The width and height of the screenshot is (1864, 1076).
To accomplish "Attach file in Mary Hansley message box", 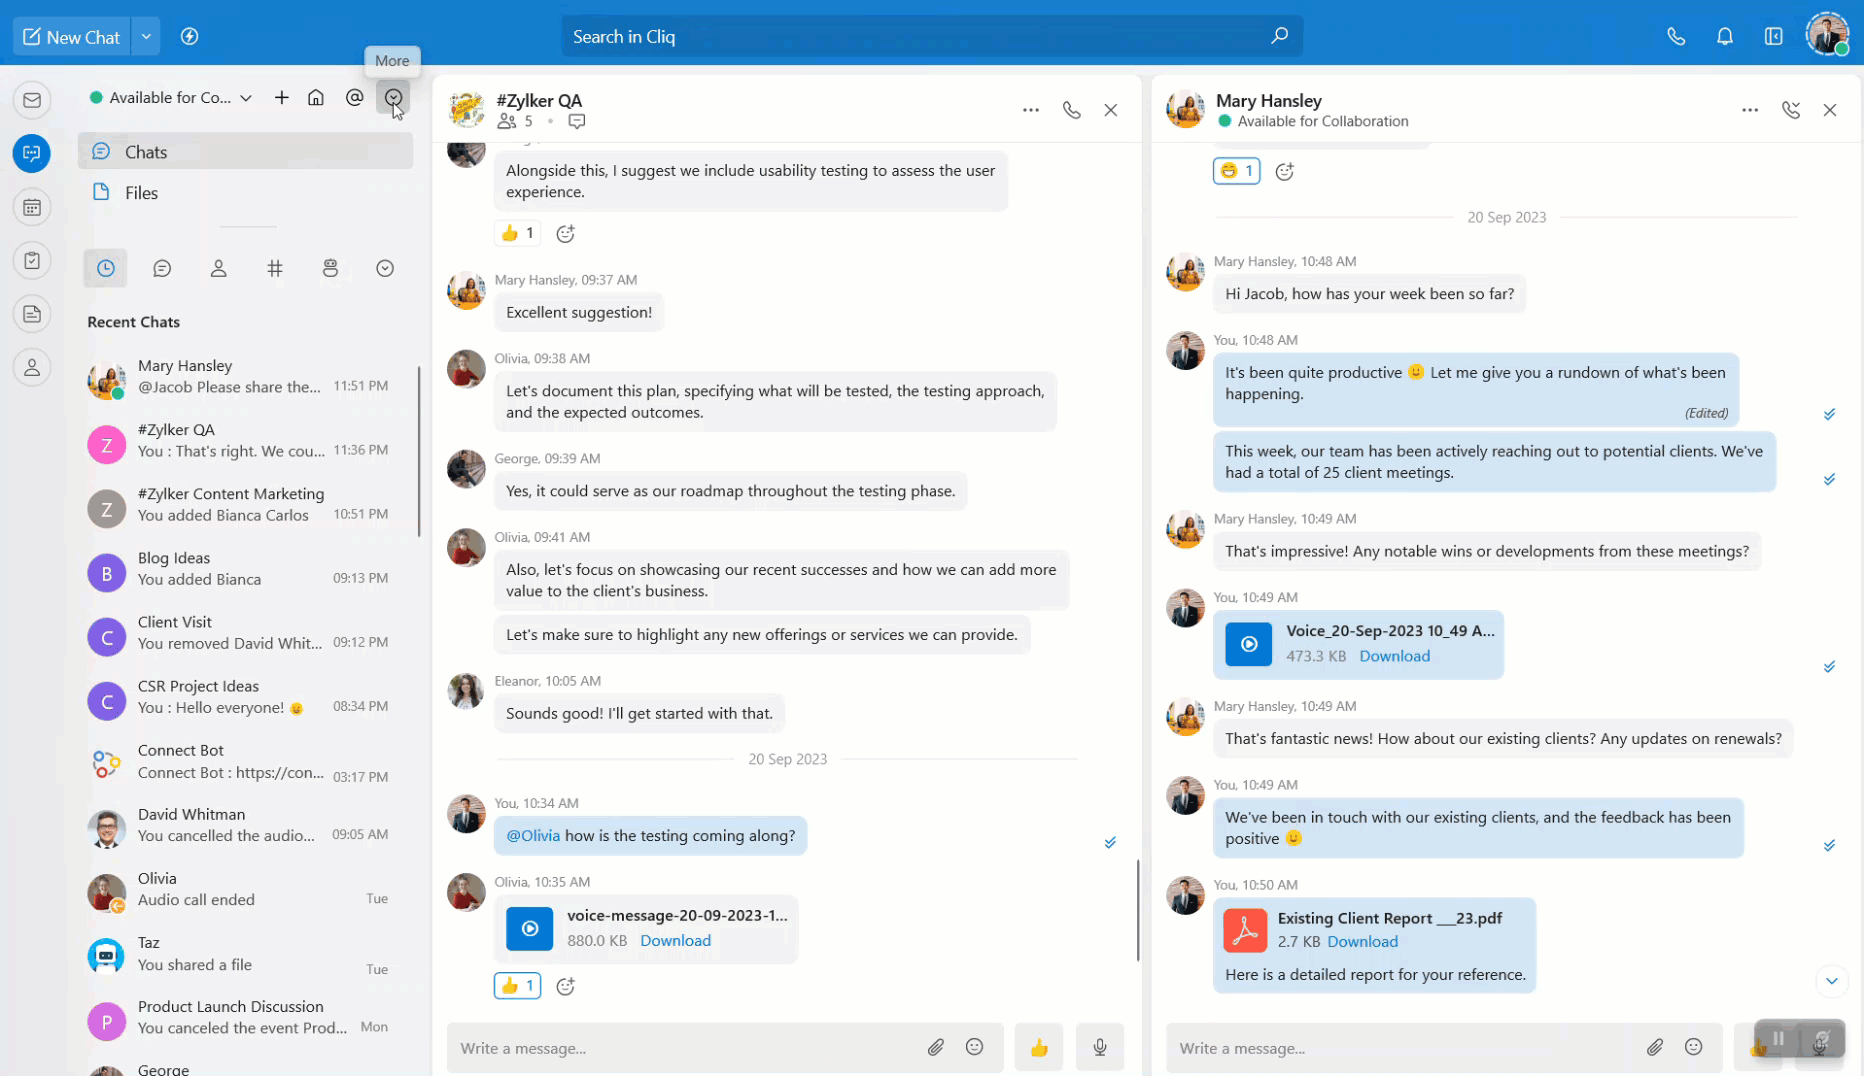I will coord(1655,1047).
